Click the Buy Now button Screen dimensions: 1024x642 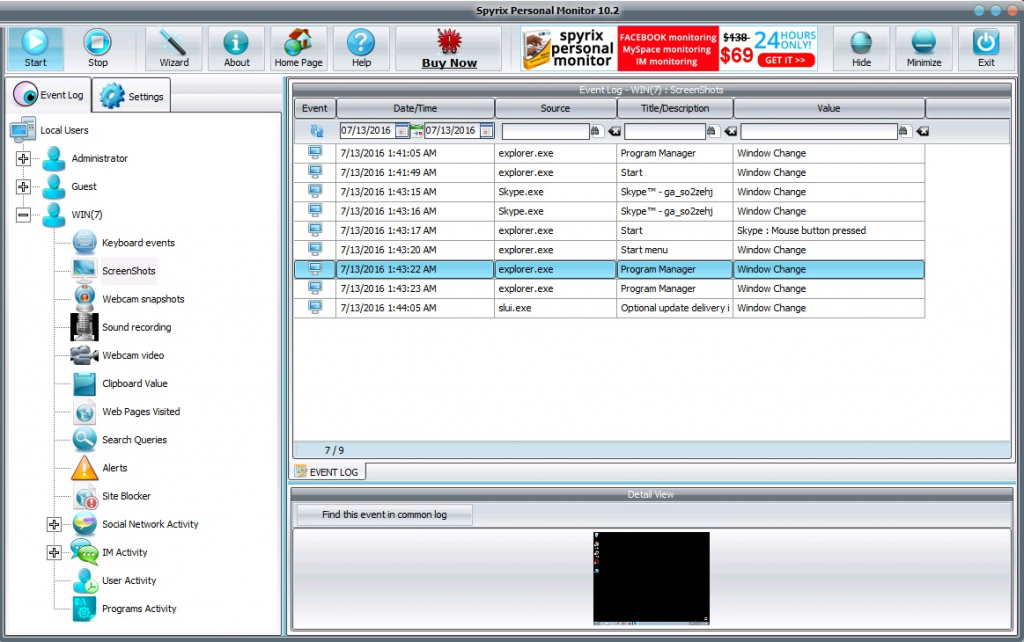tap(449, 48)
